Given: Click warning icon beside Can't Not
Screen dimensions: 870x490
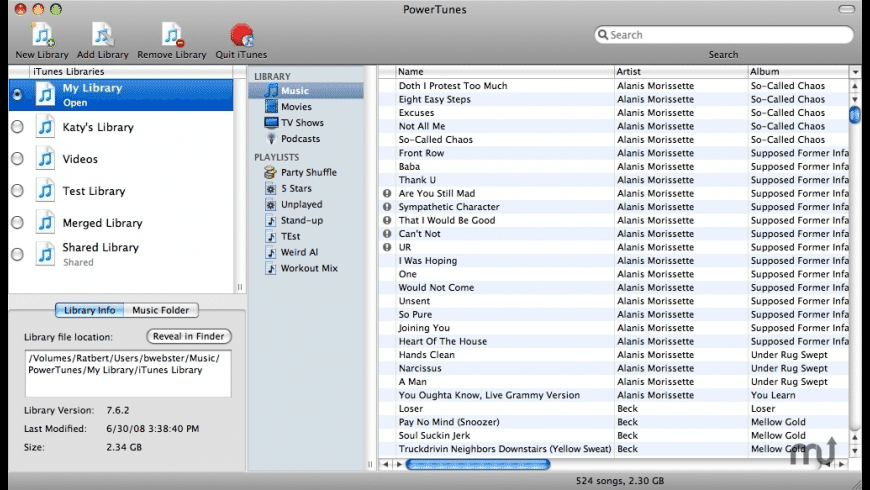Looking at the screenshot, I should [x=387, y=234].
